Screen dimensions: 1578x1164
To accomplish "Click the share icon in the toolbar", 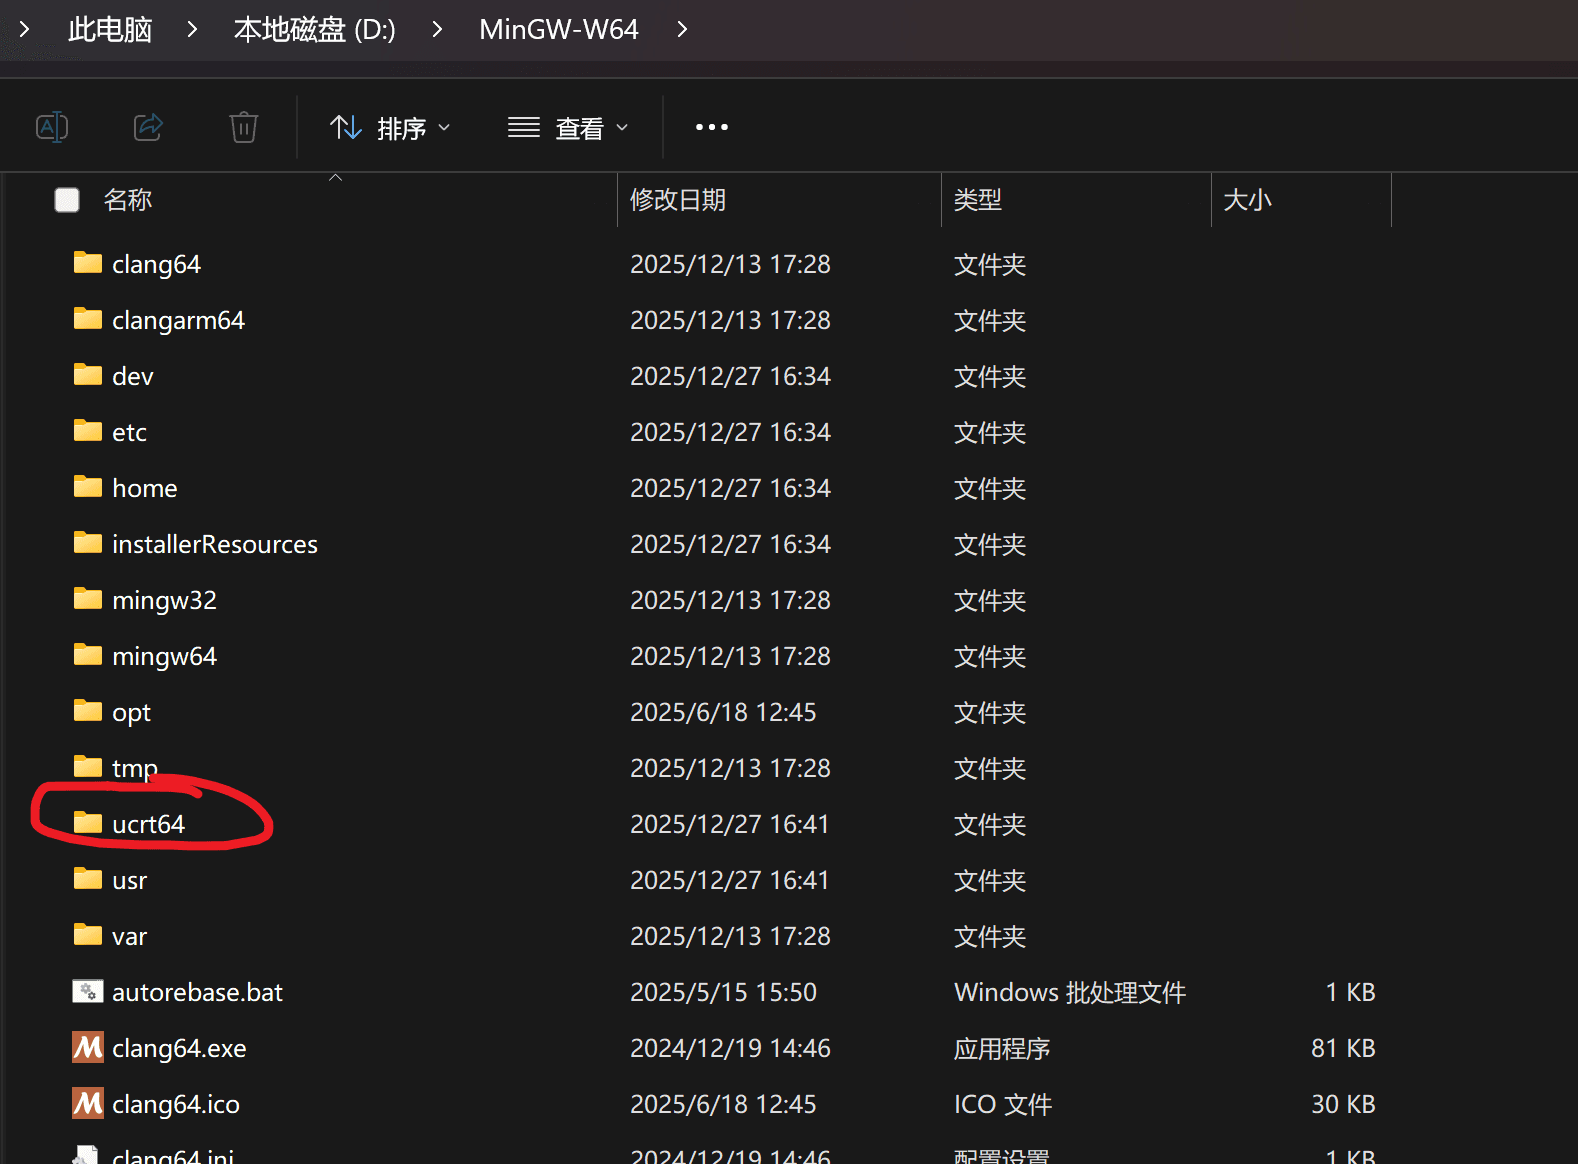I will coord(148,127).
